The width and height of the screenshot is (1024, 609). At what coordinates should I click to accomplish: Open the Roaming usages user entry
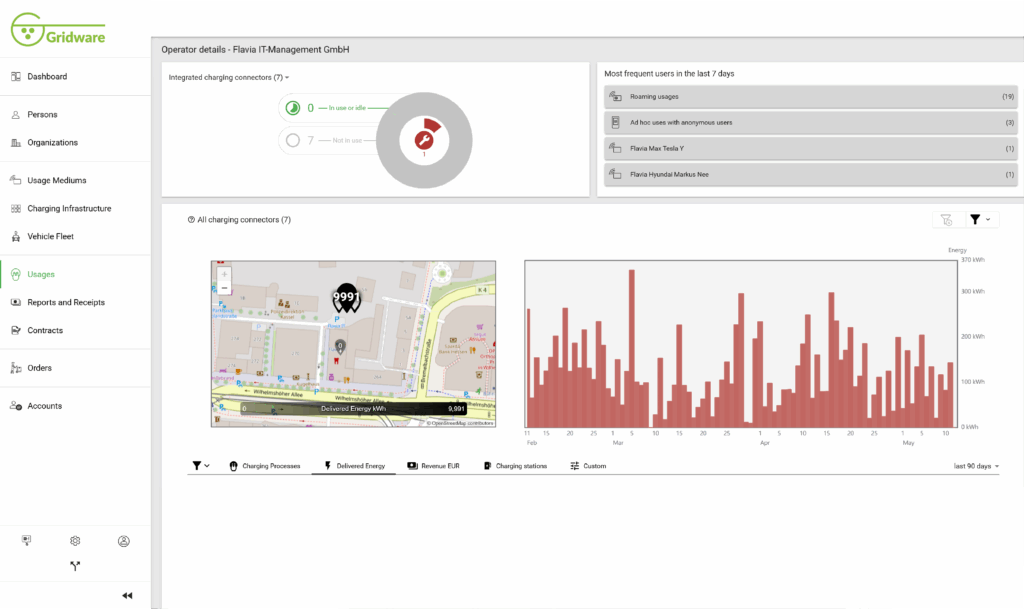811,97
